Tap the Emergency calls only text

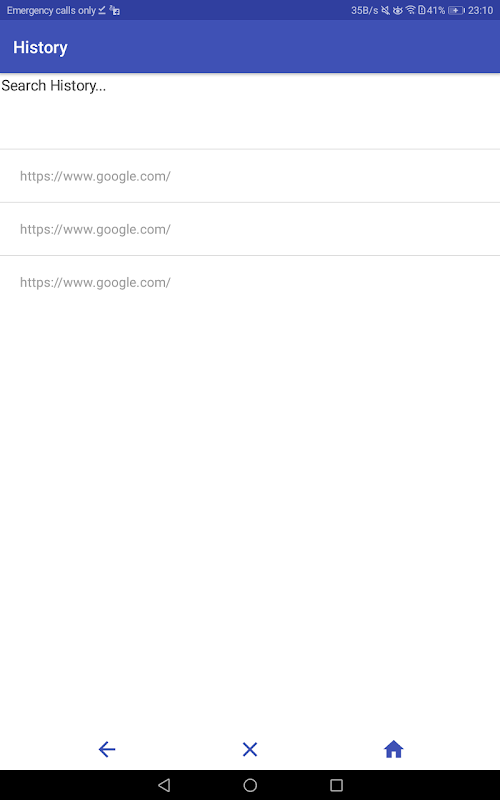[x=51, y=10]
